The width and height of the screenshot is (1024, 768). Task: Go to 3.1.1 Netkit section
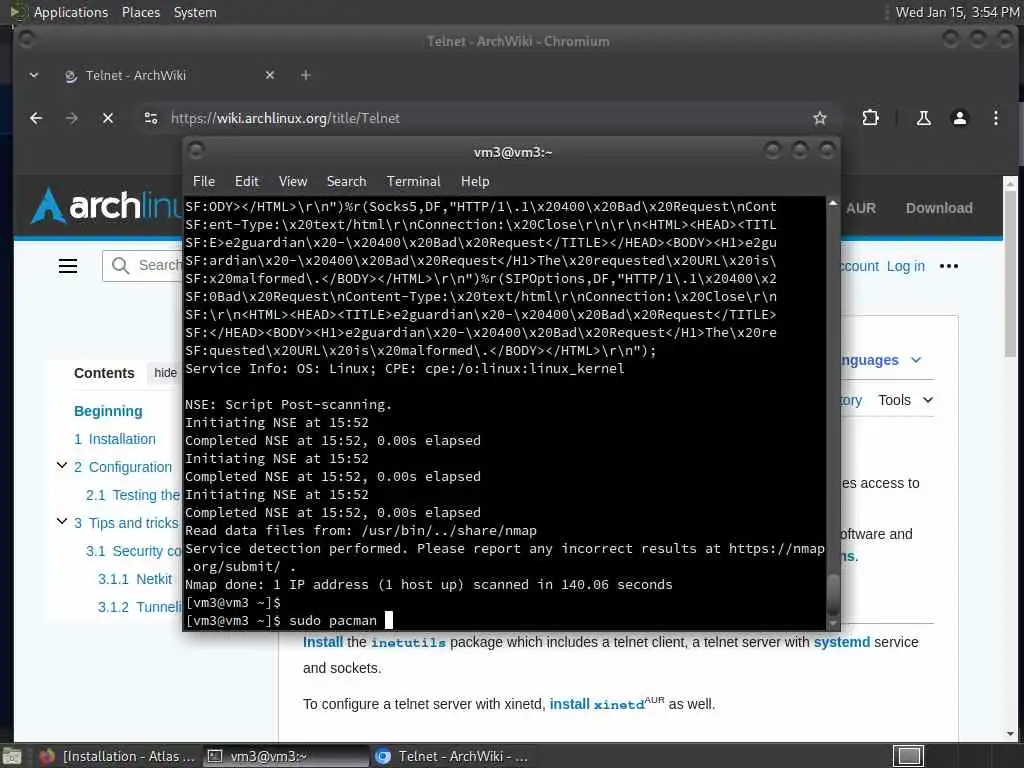coord(135,579)
